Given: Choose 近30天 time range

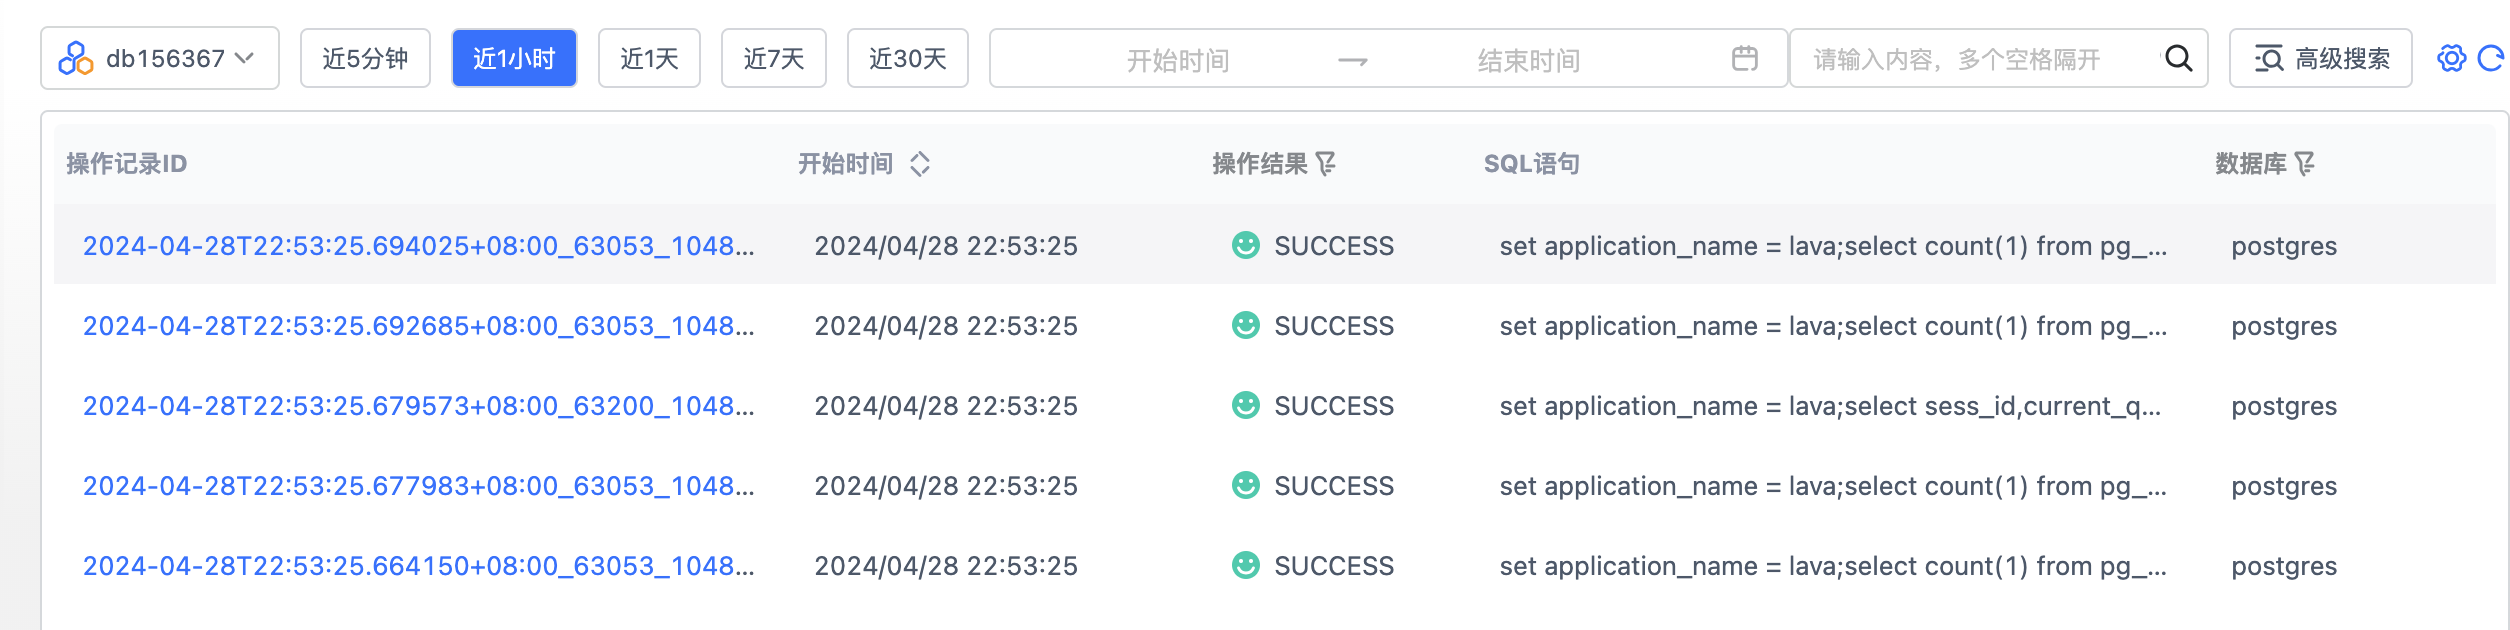Looking at the screenshot, I should point(907,59).
